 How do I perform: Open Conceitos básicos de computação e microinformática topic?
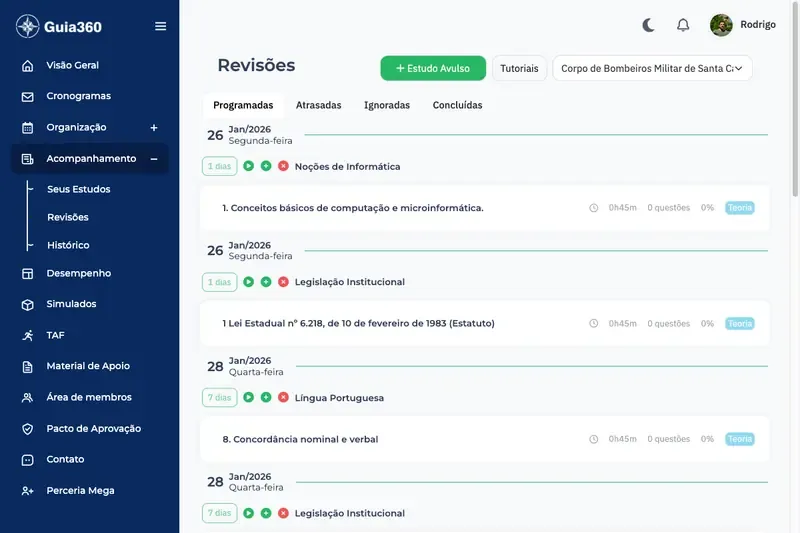pyautogui.click(x=353, y=208)
